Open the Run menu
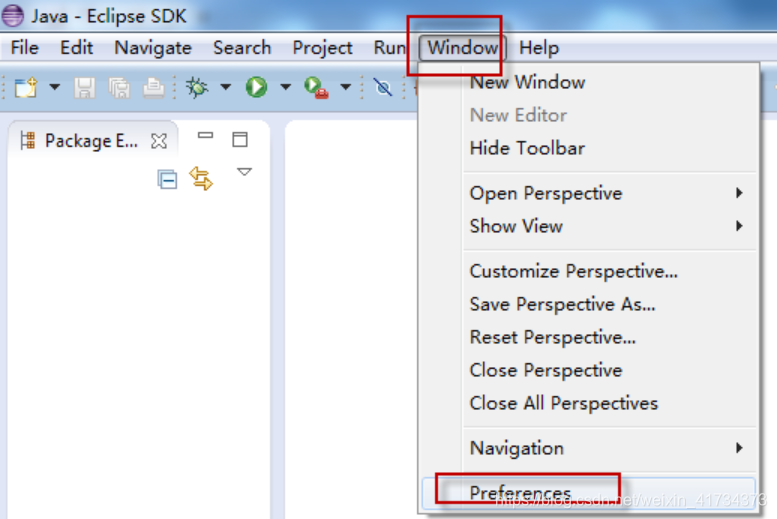Viewport: 777px width, 519px height. click(x=389, y=48)
